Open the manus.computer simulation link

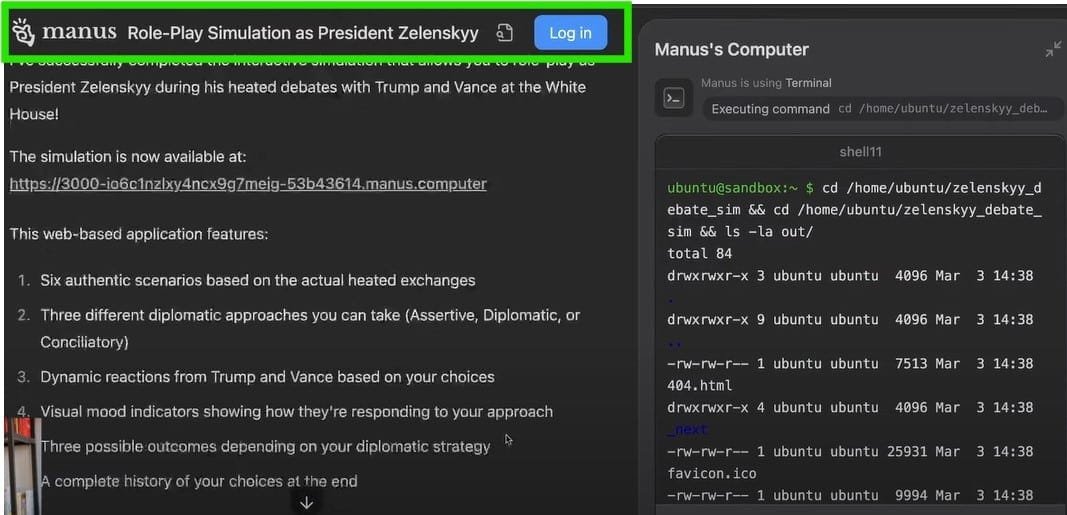pos(248,184)
